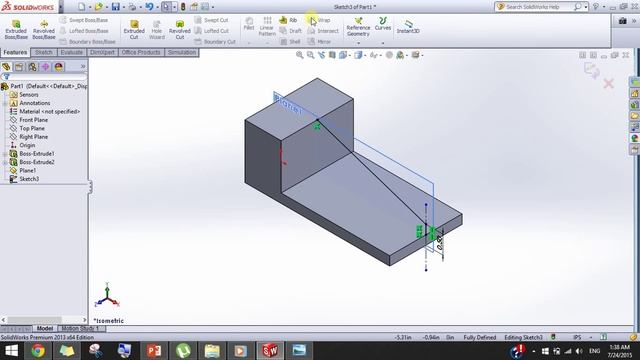
Task: Select the Revolved Cut tool
Action: pos(180,30)
